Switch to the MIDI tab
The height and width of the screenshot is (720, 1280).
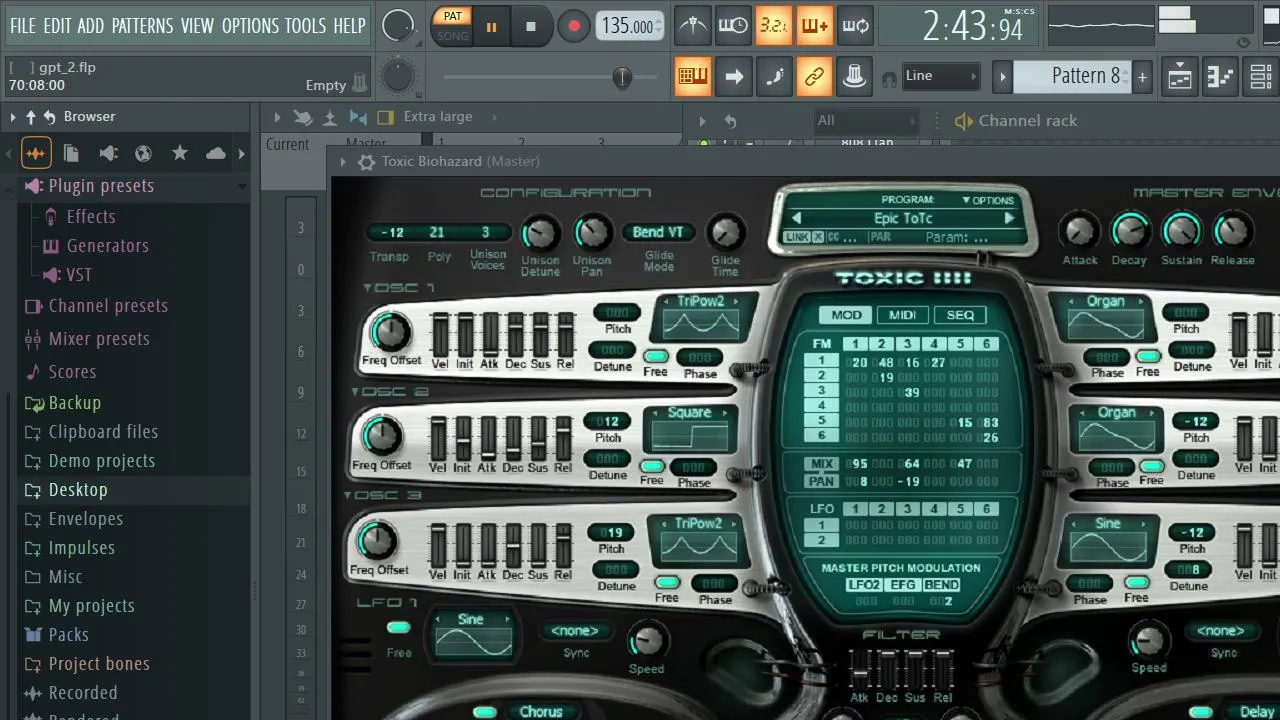pos(902,315)
